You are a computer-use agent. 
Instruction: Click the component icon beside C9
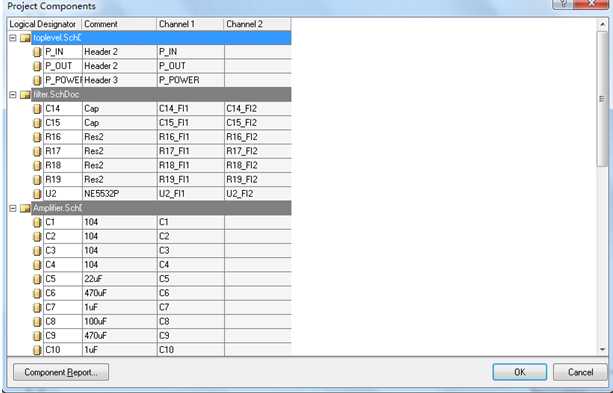click(37, 336)
